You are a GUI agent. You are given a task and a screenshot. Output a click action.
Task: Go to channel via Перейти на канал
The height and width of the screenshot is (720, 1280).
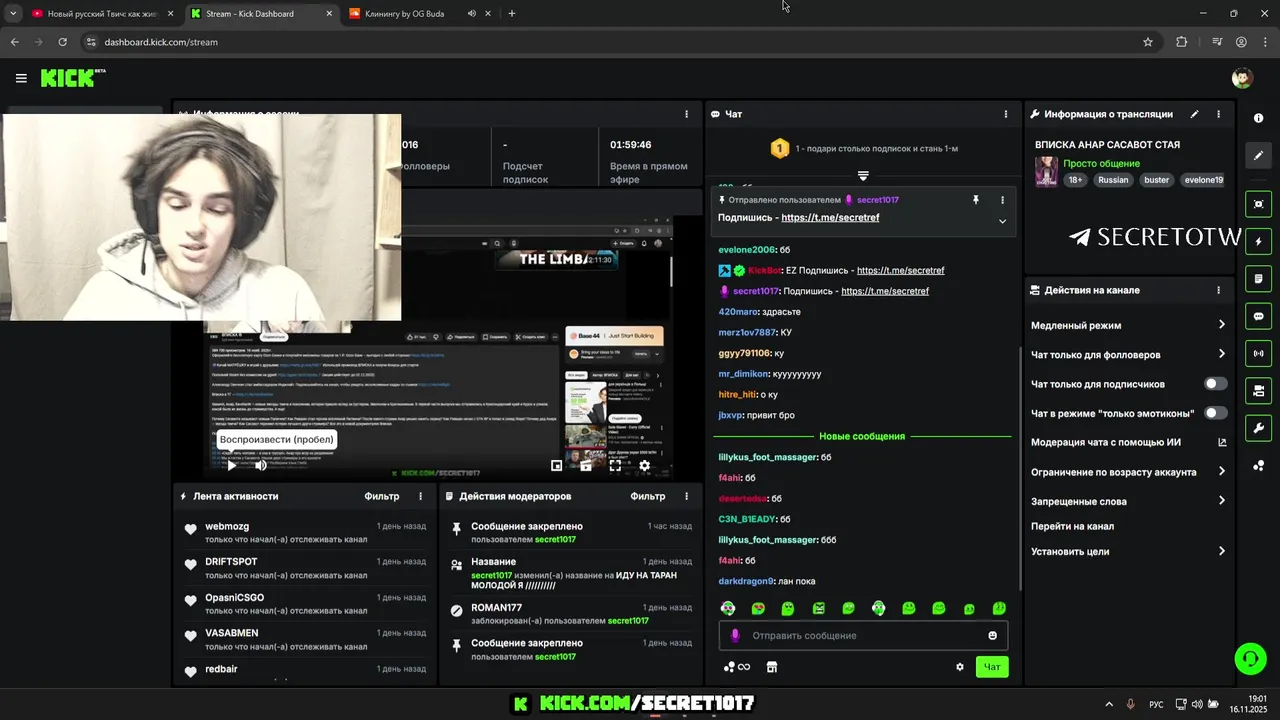(x=1072, y=526)
